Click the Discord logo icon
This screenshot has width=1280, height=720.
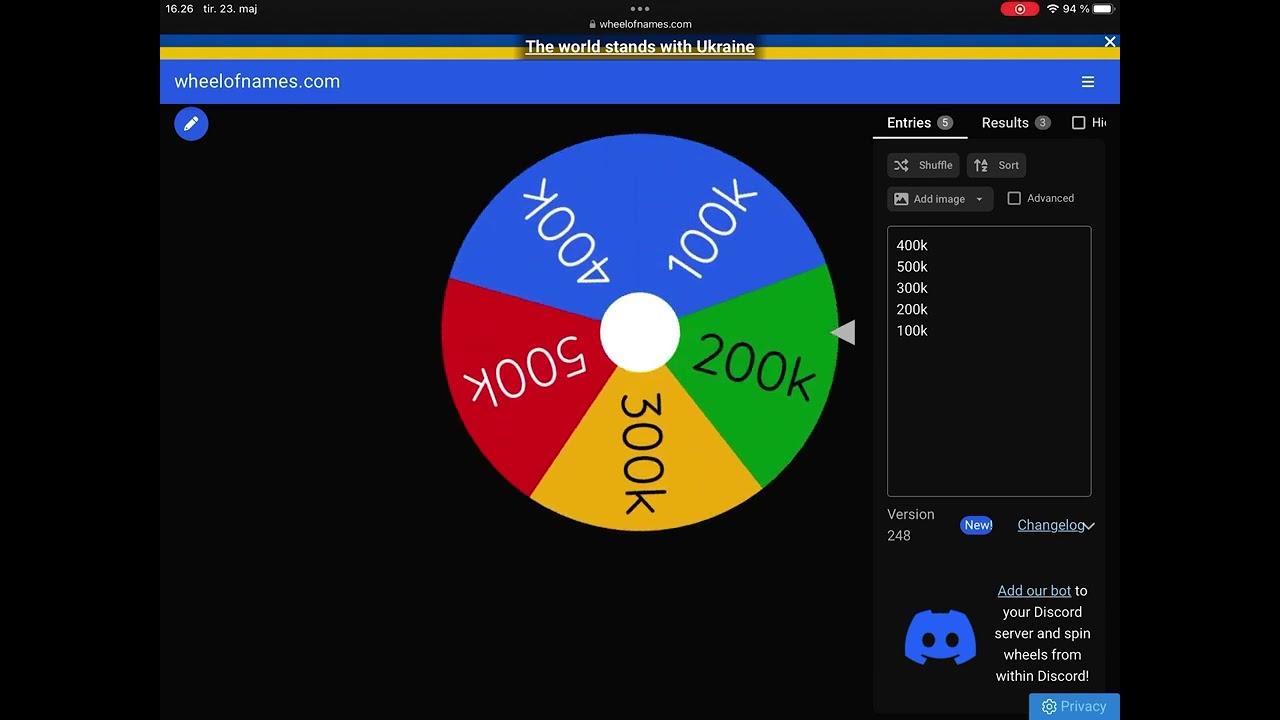[940, 636]
